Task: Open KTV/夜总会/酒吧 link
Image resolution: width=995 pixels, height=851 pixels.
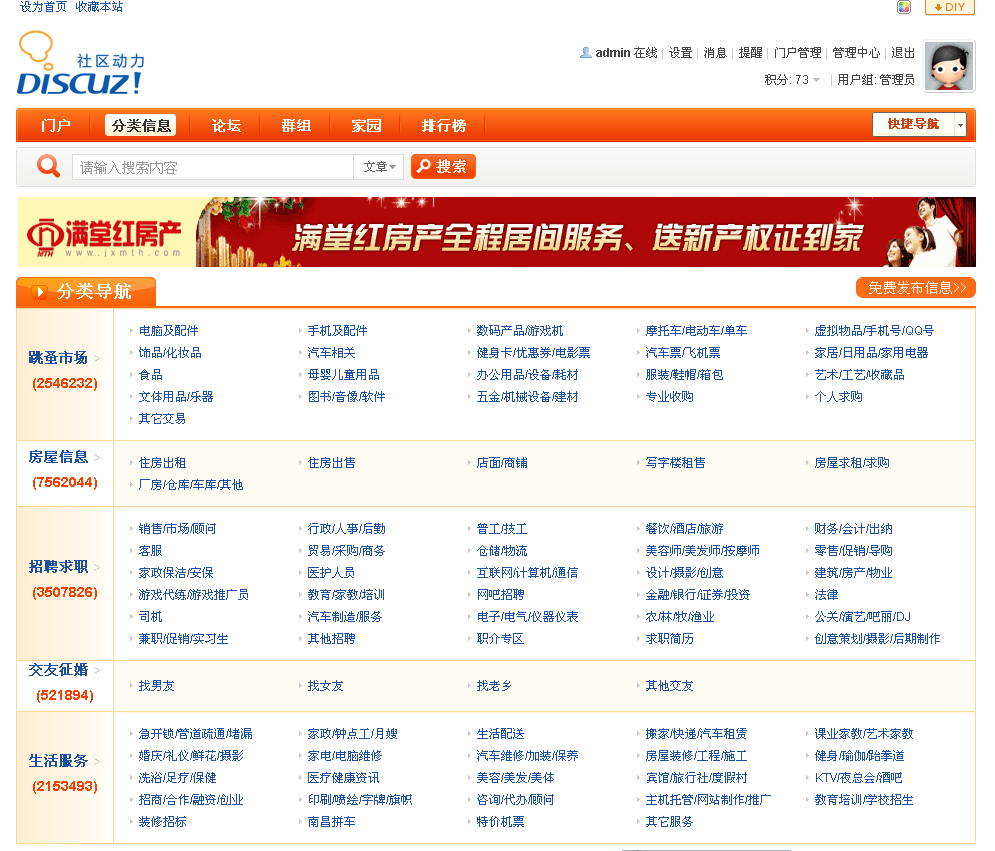Action: 858,777
